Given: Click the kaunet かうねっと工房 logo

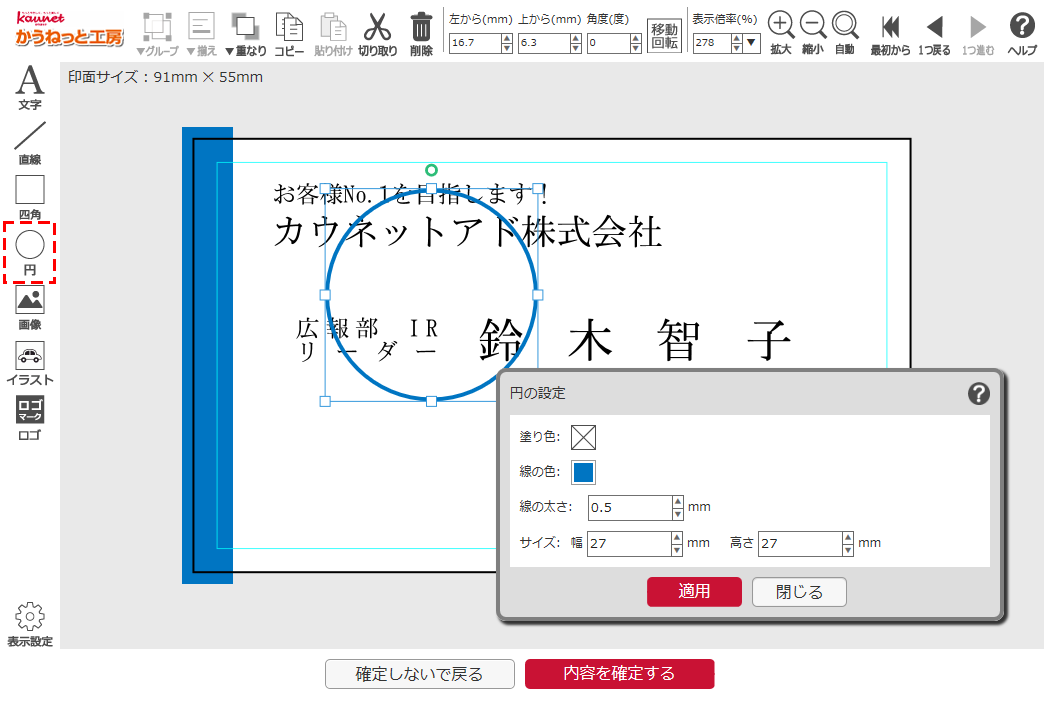Looking at the screenshot, I should pos(69,29).
